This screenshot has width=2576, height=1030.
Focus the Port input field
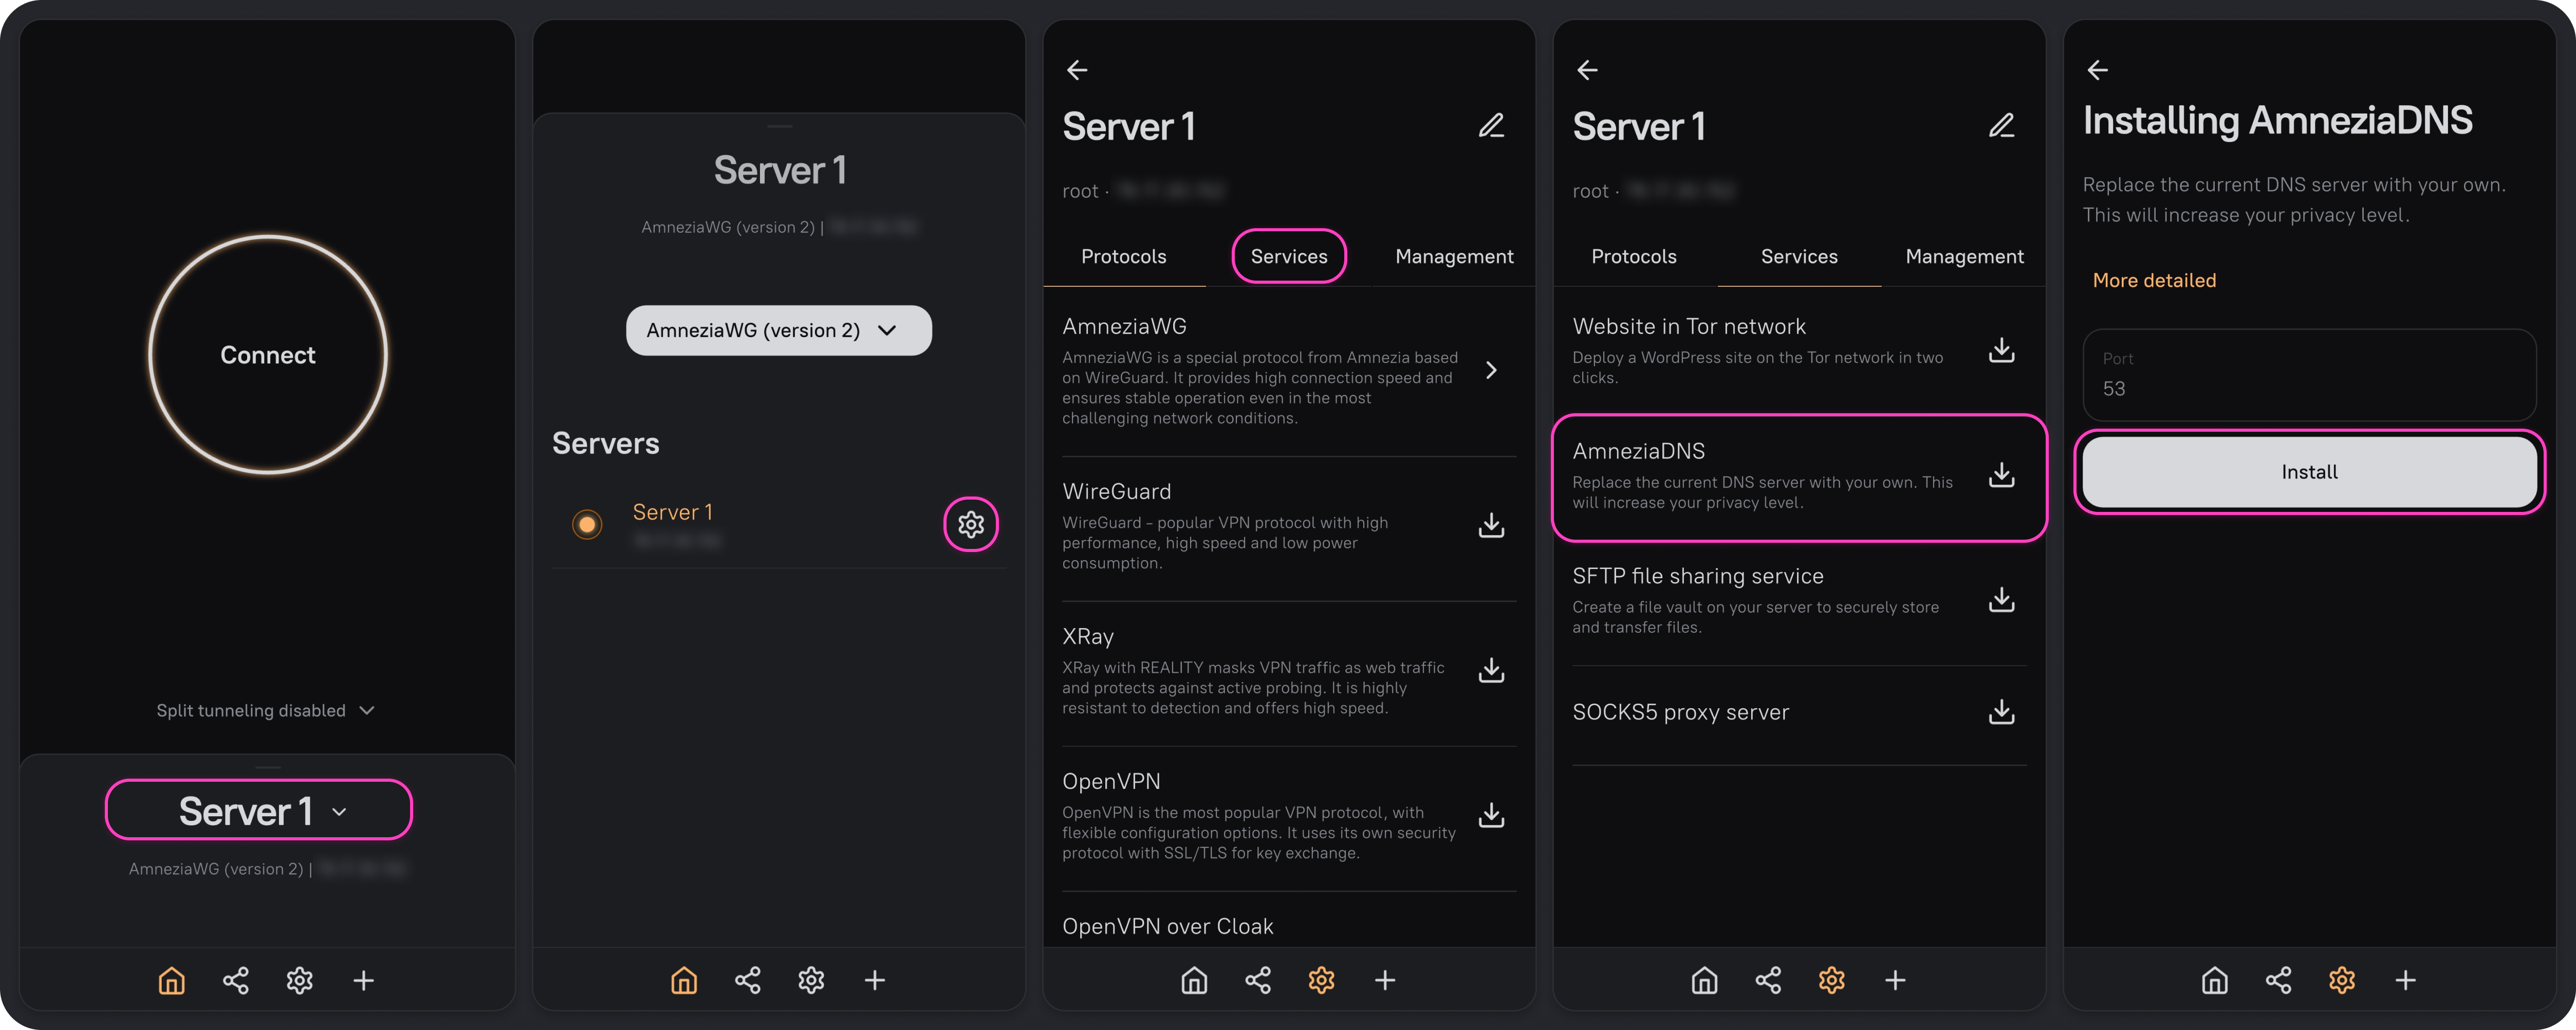click(2309, 375)
